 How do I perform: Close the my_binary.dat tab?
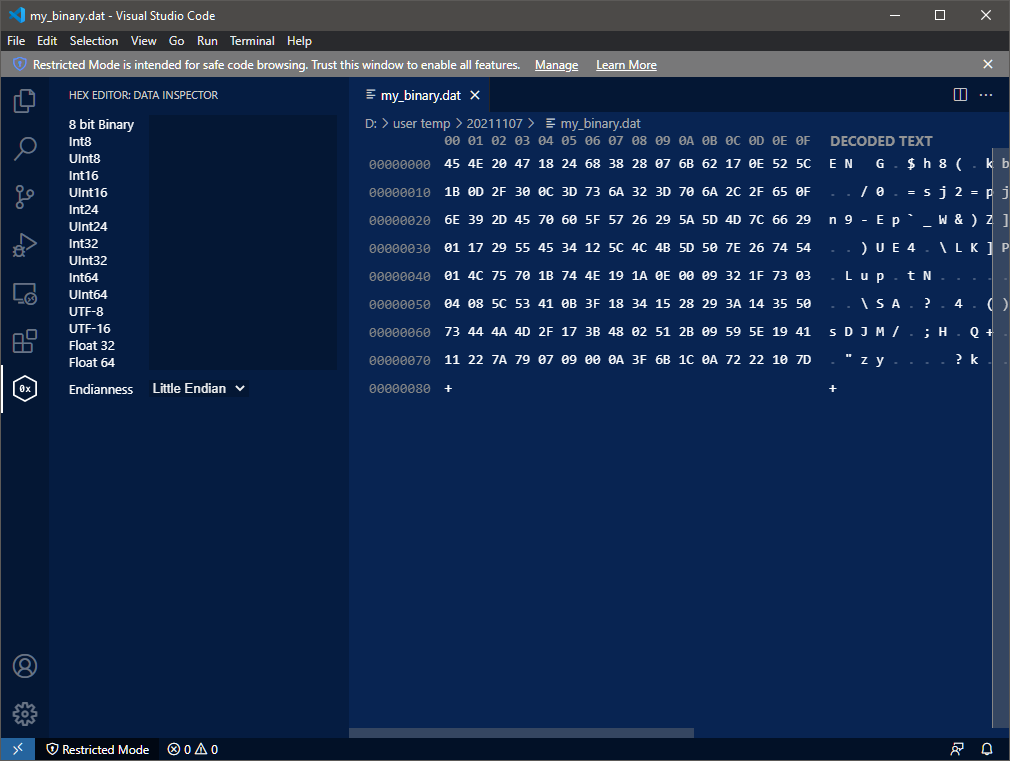pos(475,95)
